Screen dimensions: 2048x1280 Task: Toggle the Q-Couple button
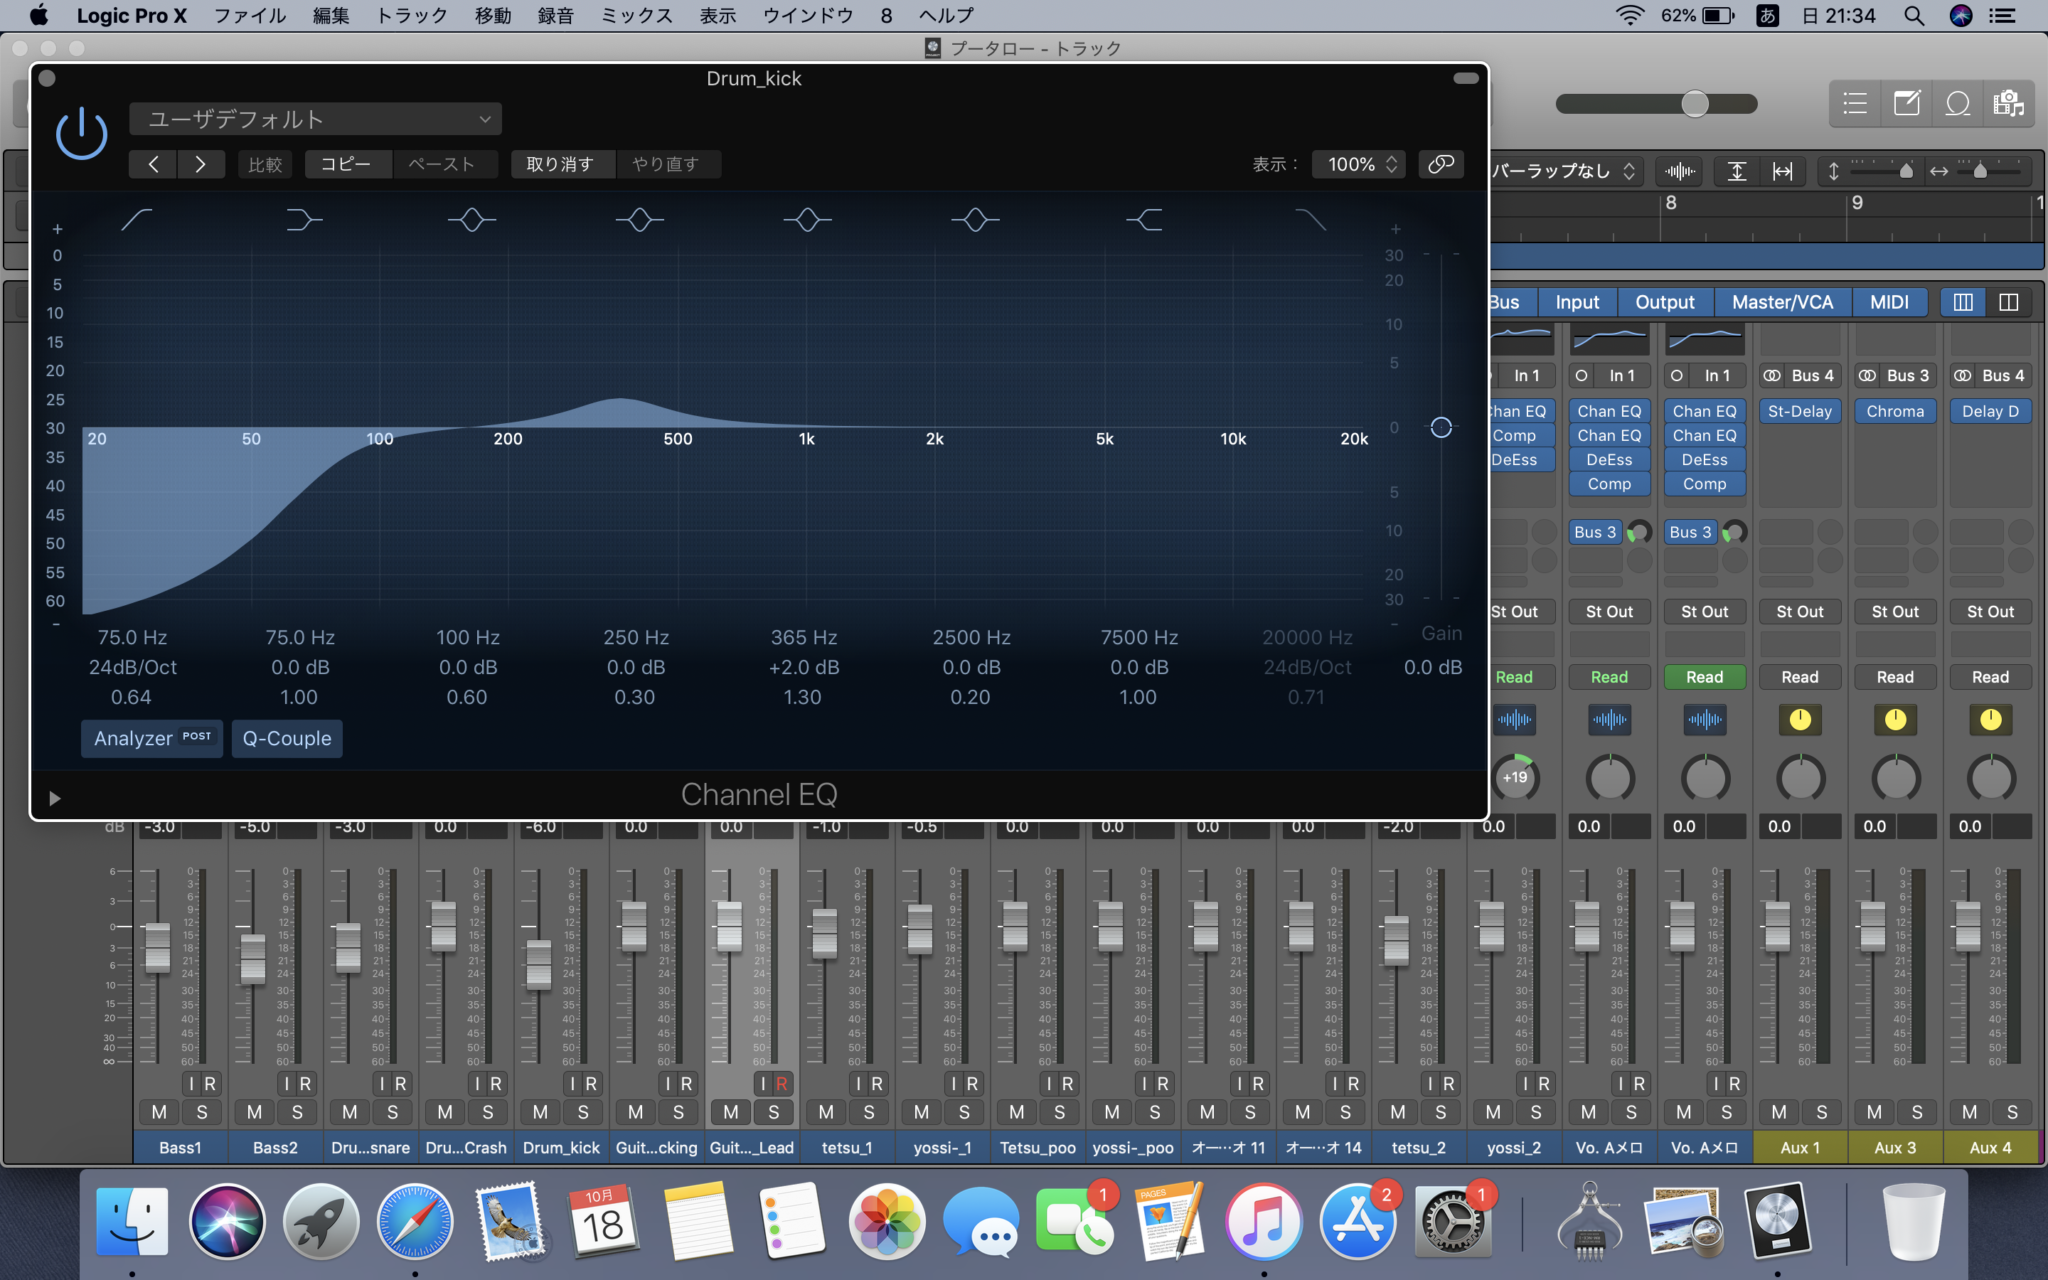[x=287, y=738]
